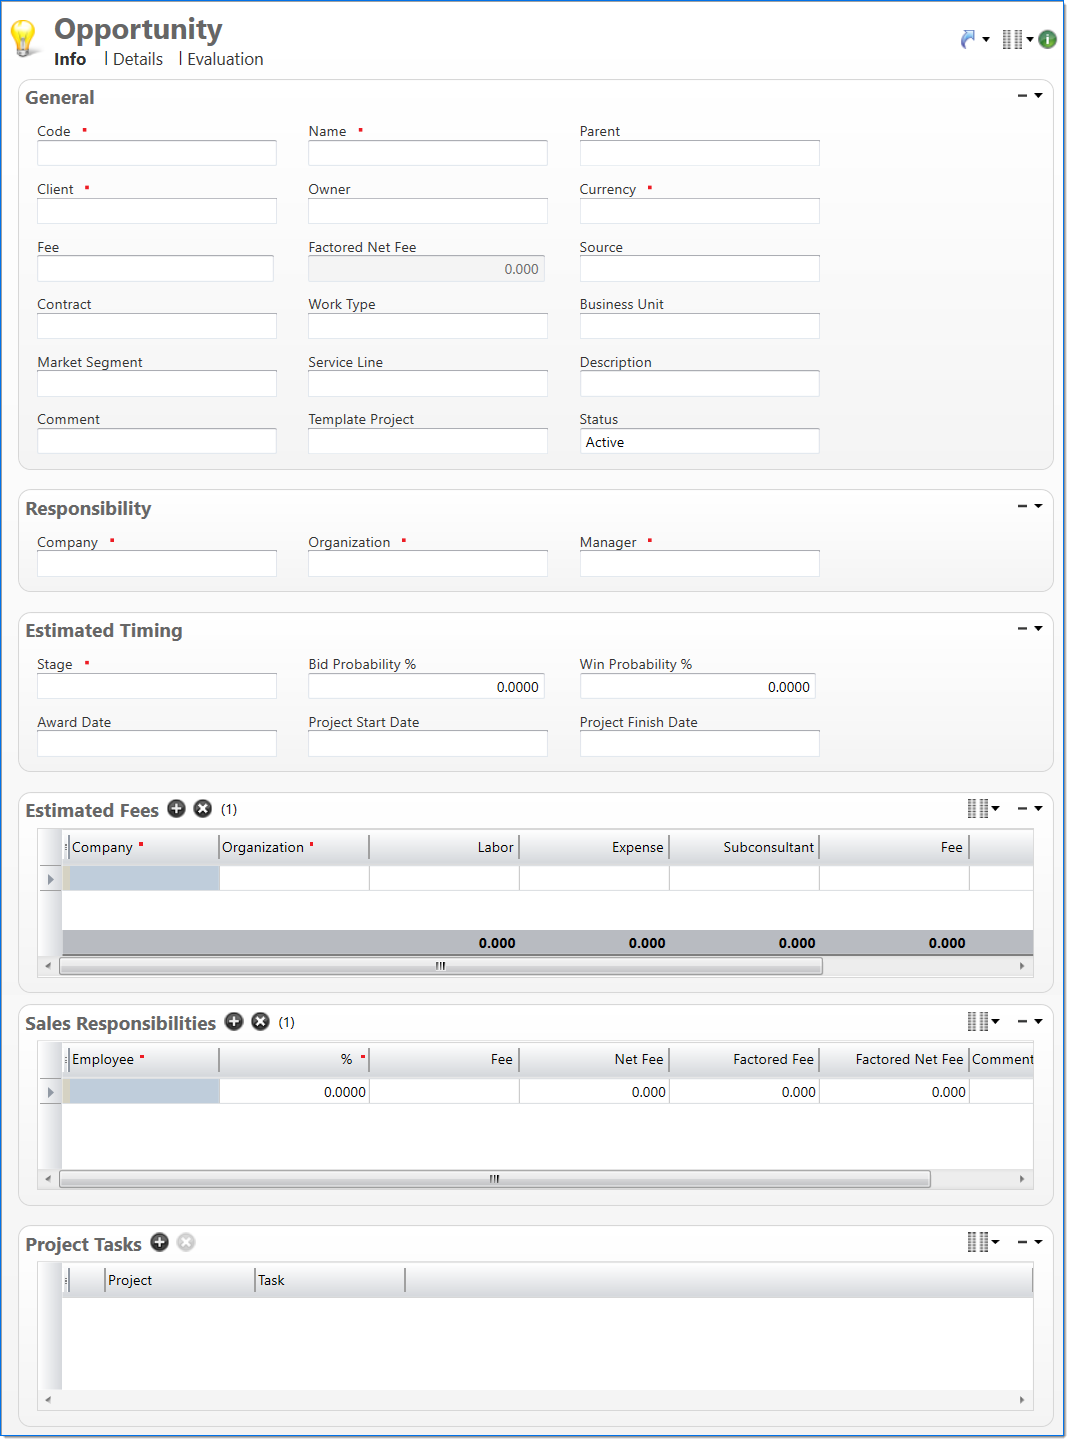Open the Sales Responsibilities section dropdown arrow
This screenshot has height=1442, width=1070.
(1039, 1022)
